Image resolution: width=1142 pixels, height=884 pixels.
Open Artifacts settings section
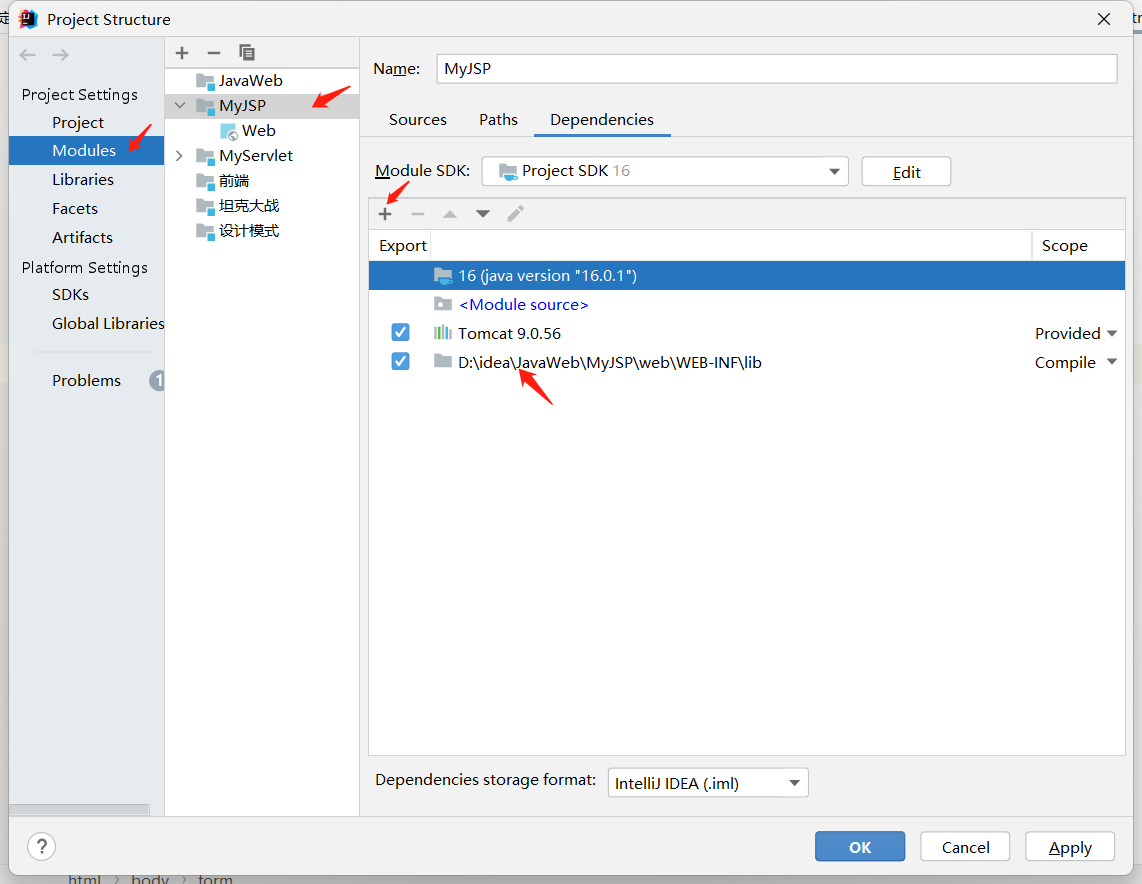tap(82, 237)
